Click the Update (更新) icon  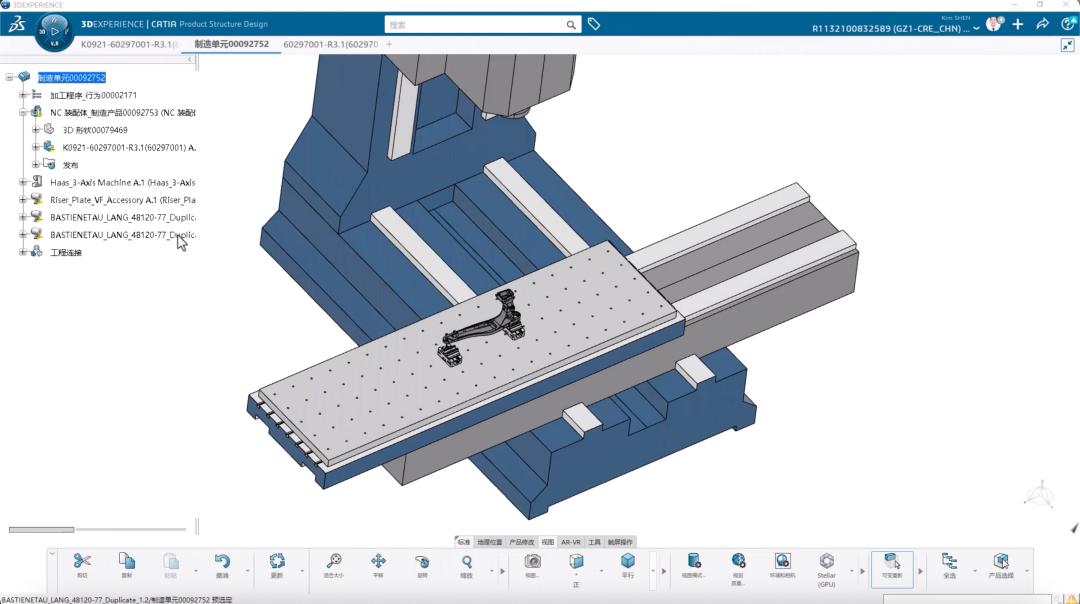pos(277,563)
